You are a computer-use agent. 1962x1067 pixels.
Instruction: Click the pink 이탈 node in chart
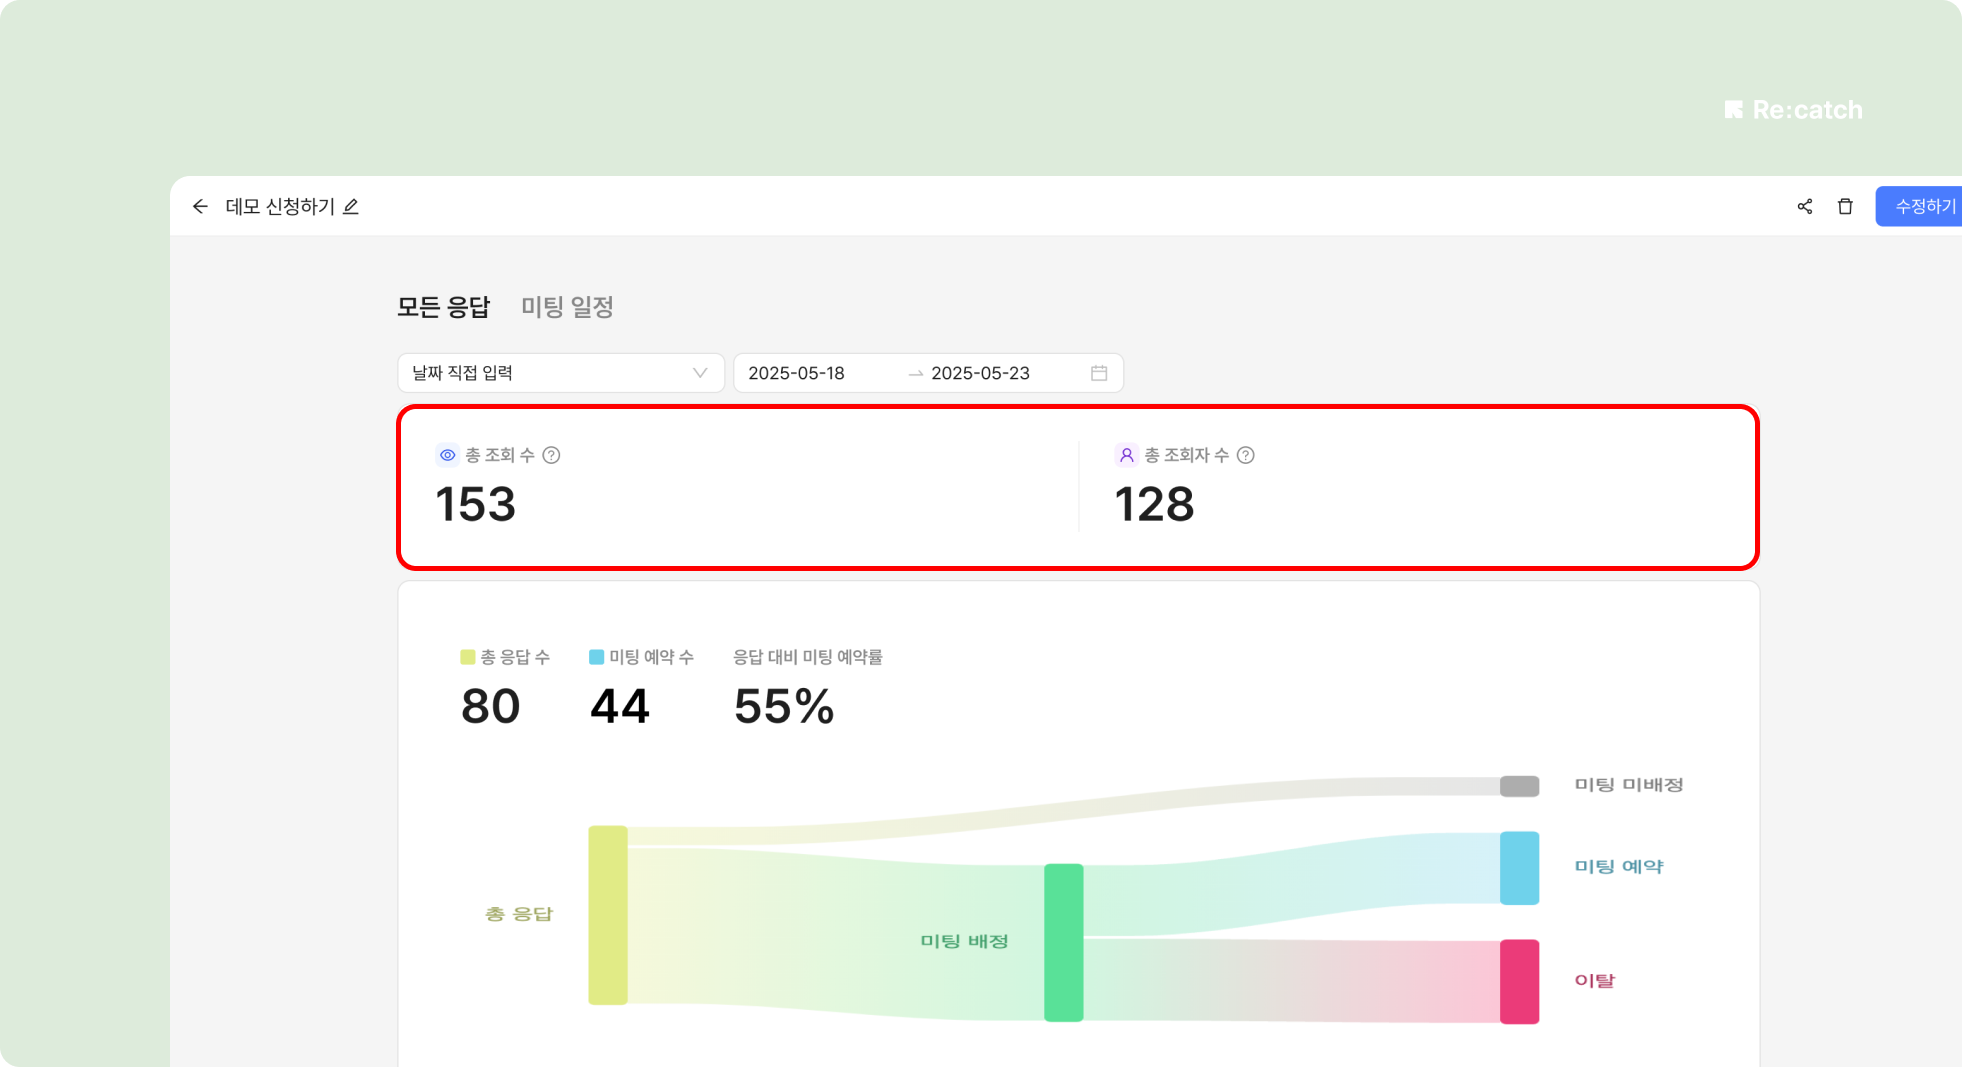point(1519,981)
